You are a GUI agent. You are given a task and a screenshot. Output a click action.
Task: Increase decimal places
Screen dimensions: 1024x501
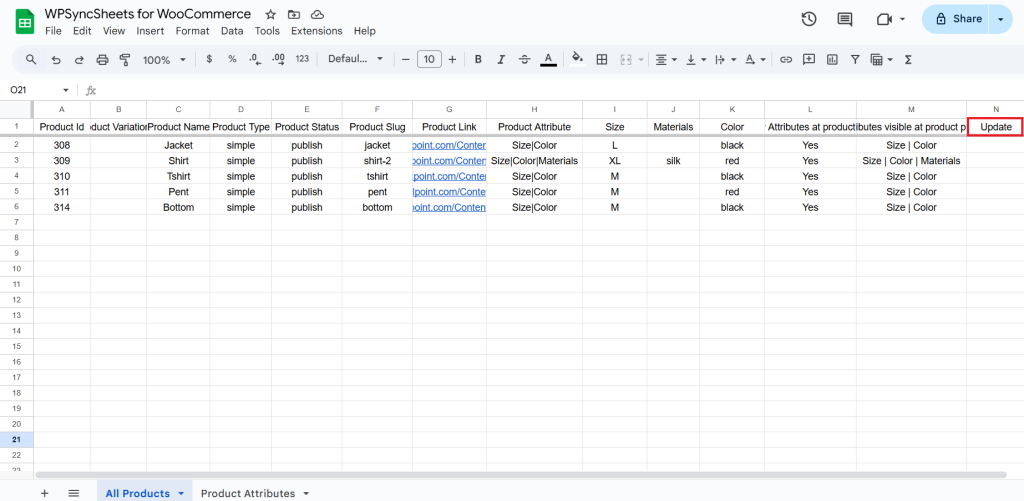pyautogui.click(x=278, y=59)
